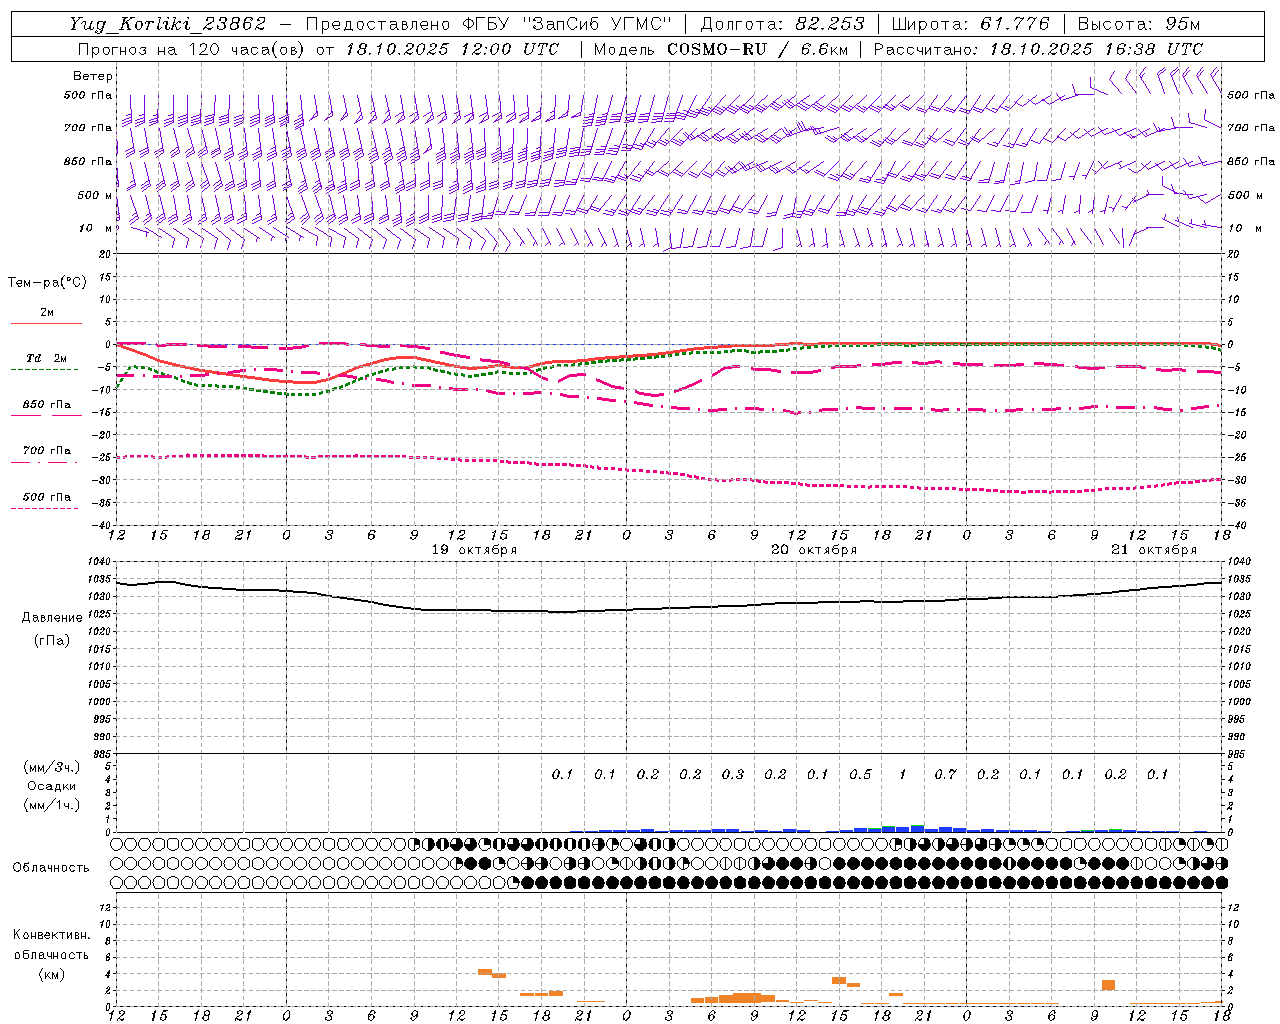Click the right-side '500 м' wind label
Image resolution: width=1280 pixels, height=1024 pixels.
click(x=1245, y=195)
